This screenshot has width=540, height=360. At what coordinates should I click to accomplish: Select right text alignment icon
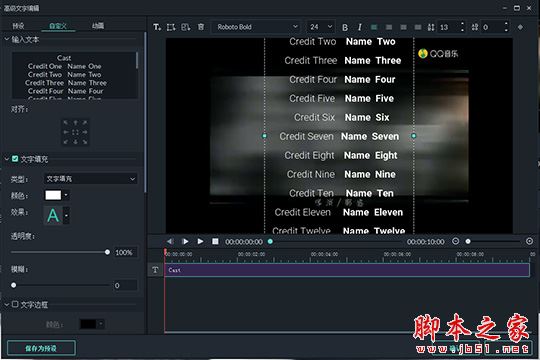tap(403, 27)
